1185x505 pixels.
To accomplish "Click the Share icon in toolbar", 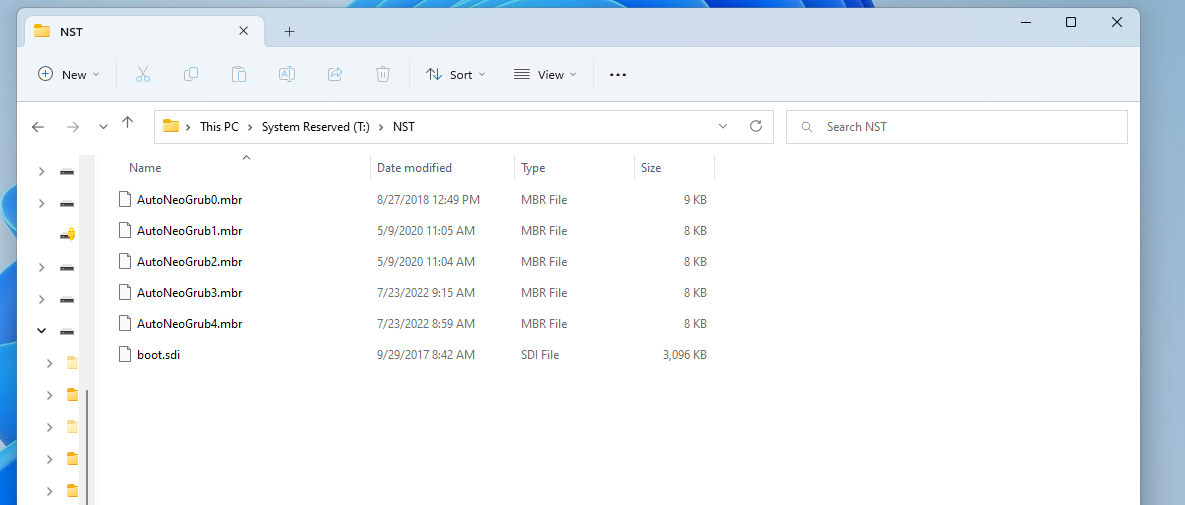I will (335, 74).
